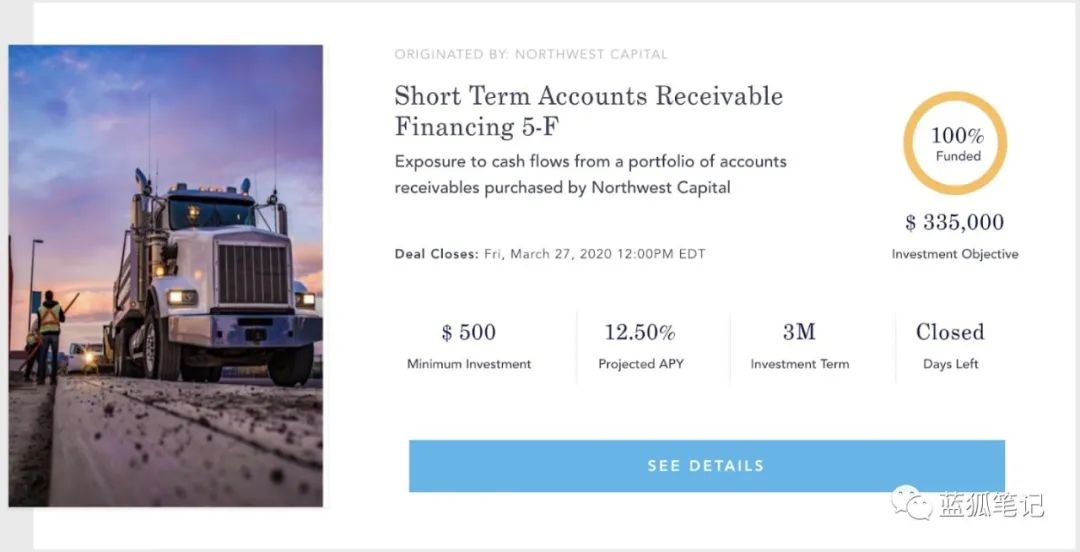Click the Investment Term label
The image size is (1080, 552).
[799, 364]
